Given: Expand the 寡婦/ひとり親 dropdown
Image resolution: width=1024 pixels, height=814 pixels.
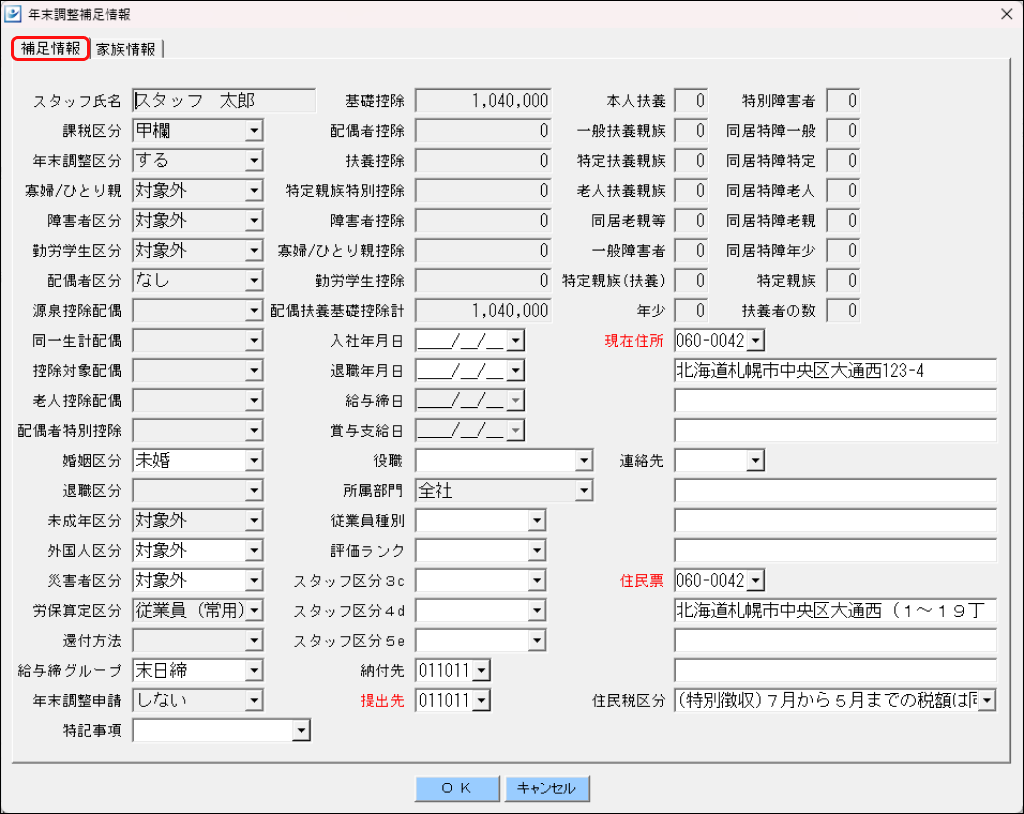Looking at the screenshot, I should [254, 191].
